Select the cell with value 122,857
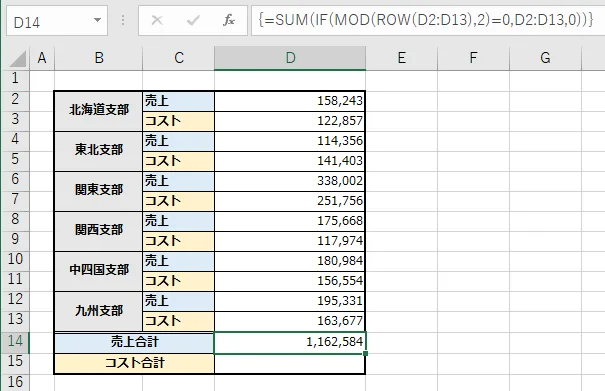605x391 pixels. [x=290, y=122]
